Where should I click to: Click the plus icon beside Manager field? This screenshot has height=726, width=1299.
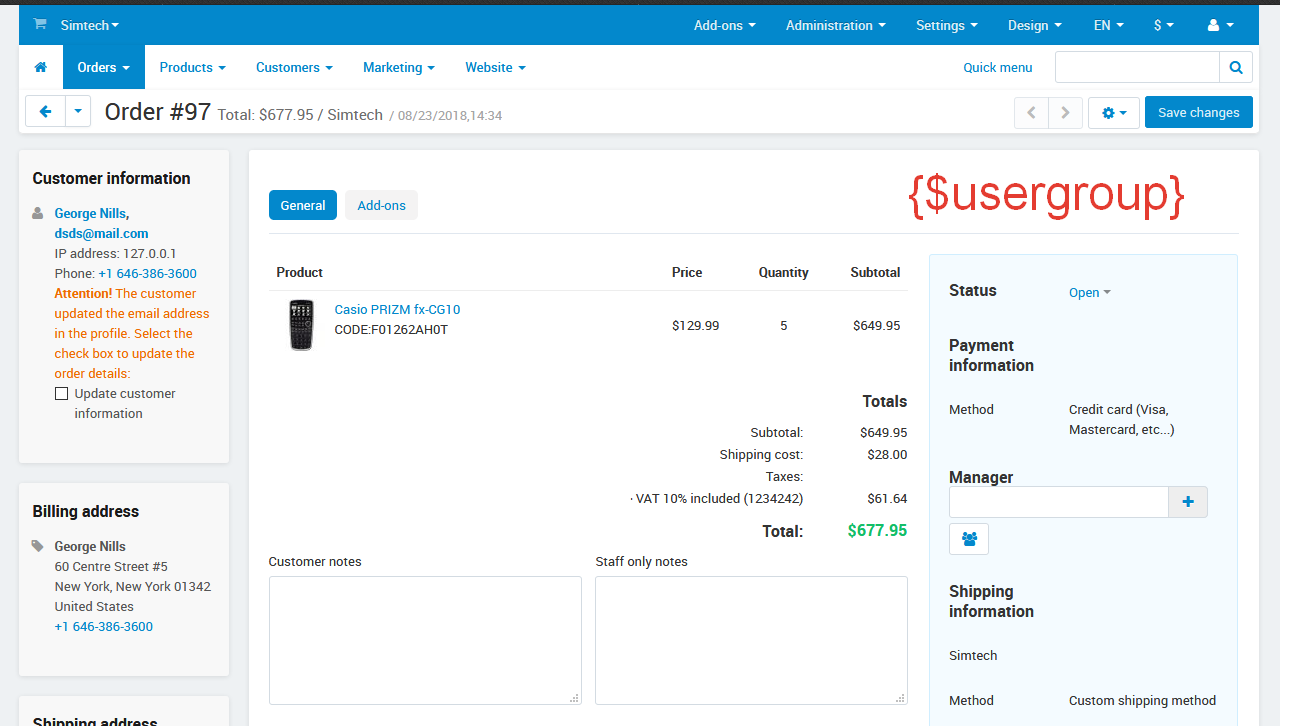click(x=1188, y=502)
